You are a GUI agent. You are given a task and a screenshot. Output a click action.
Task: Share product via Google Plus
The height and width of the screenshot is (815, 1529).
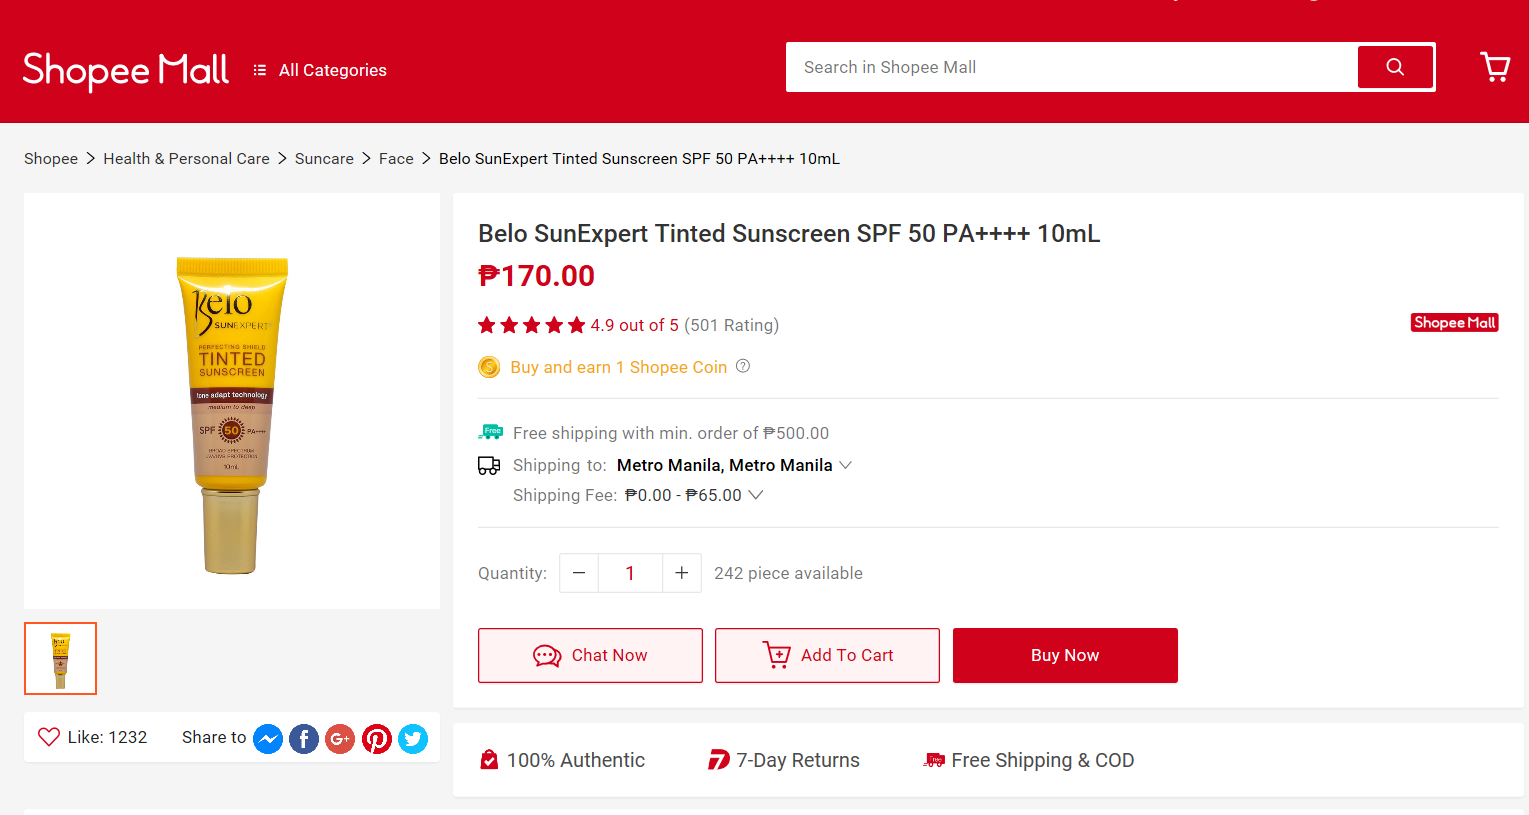pos(340,739)
